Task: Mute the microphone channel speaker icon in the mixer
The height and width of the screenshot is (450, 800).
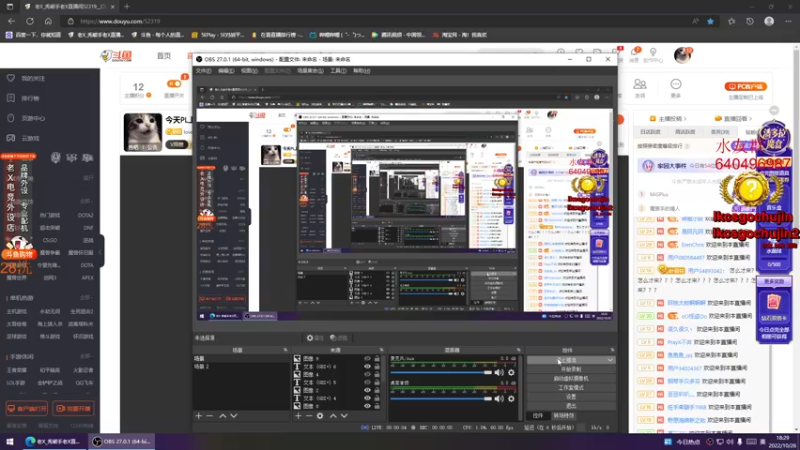Action: (499, 372)
